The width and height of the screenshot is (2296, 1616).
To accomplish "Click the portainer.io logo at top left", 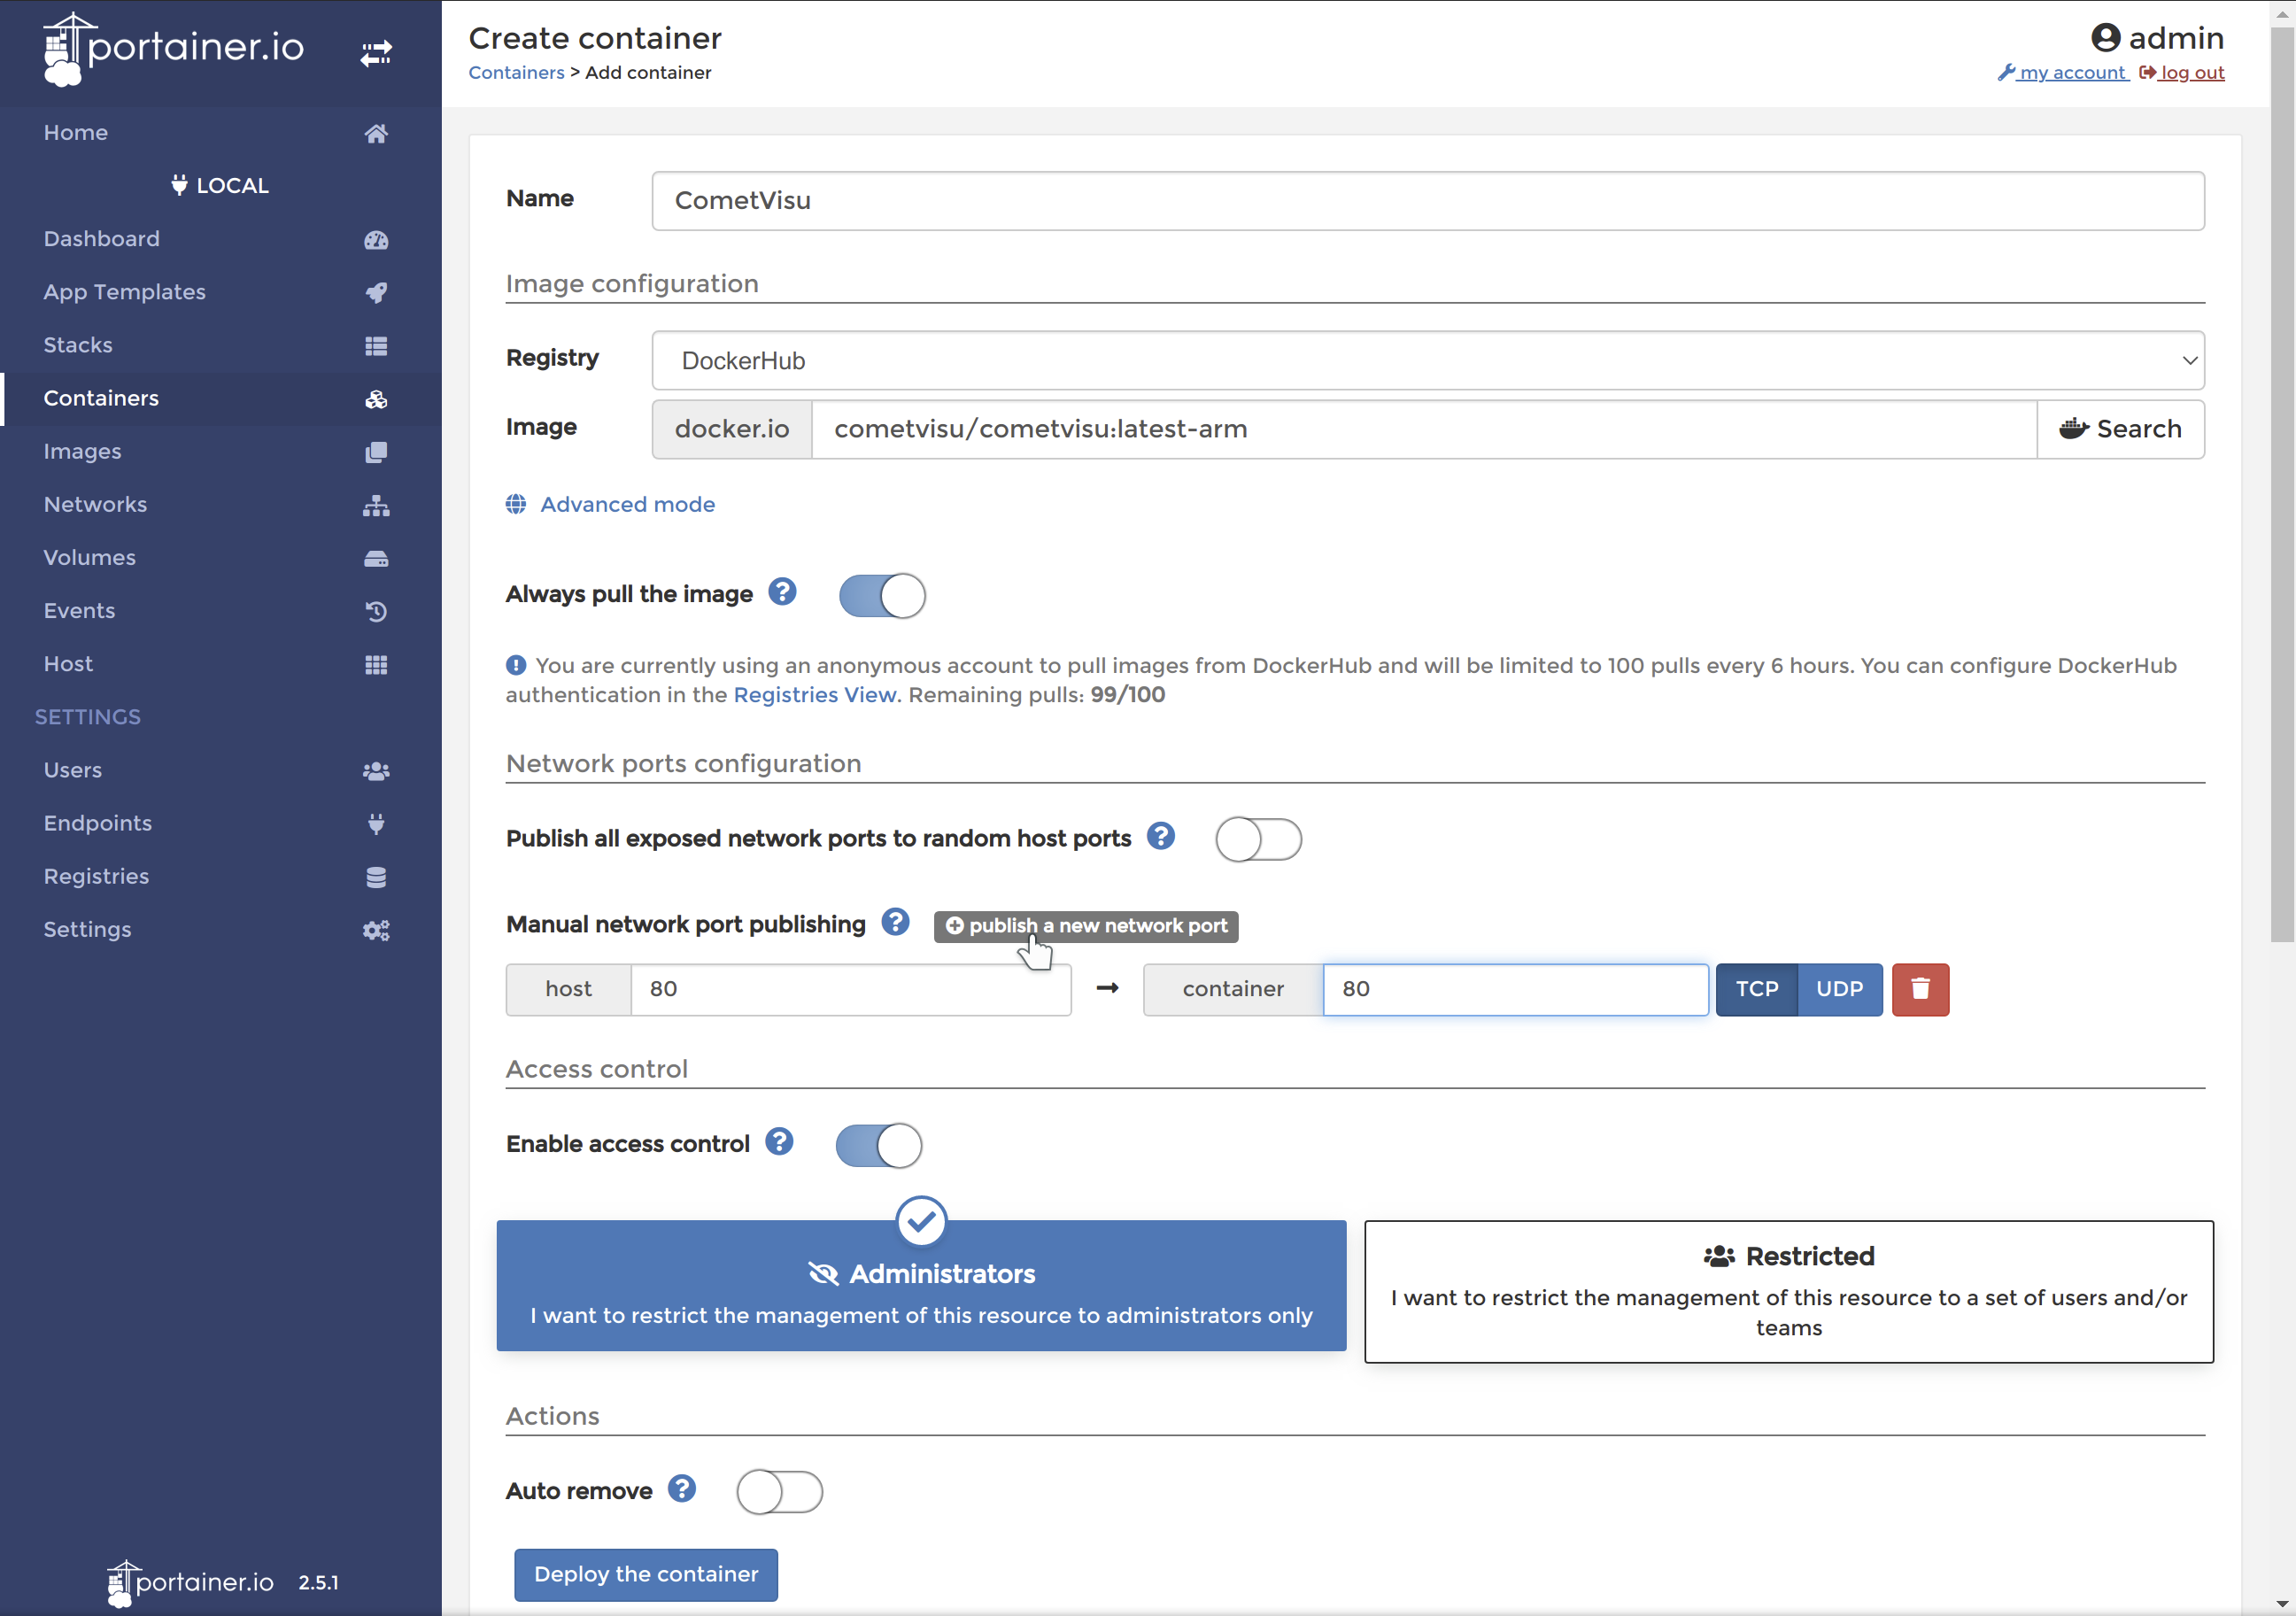I will [174, 49].
